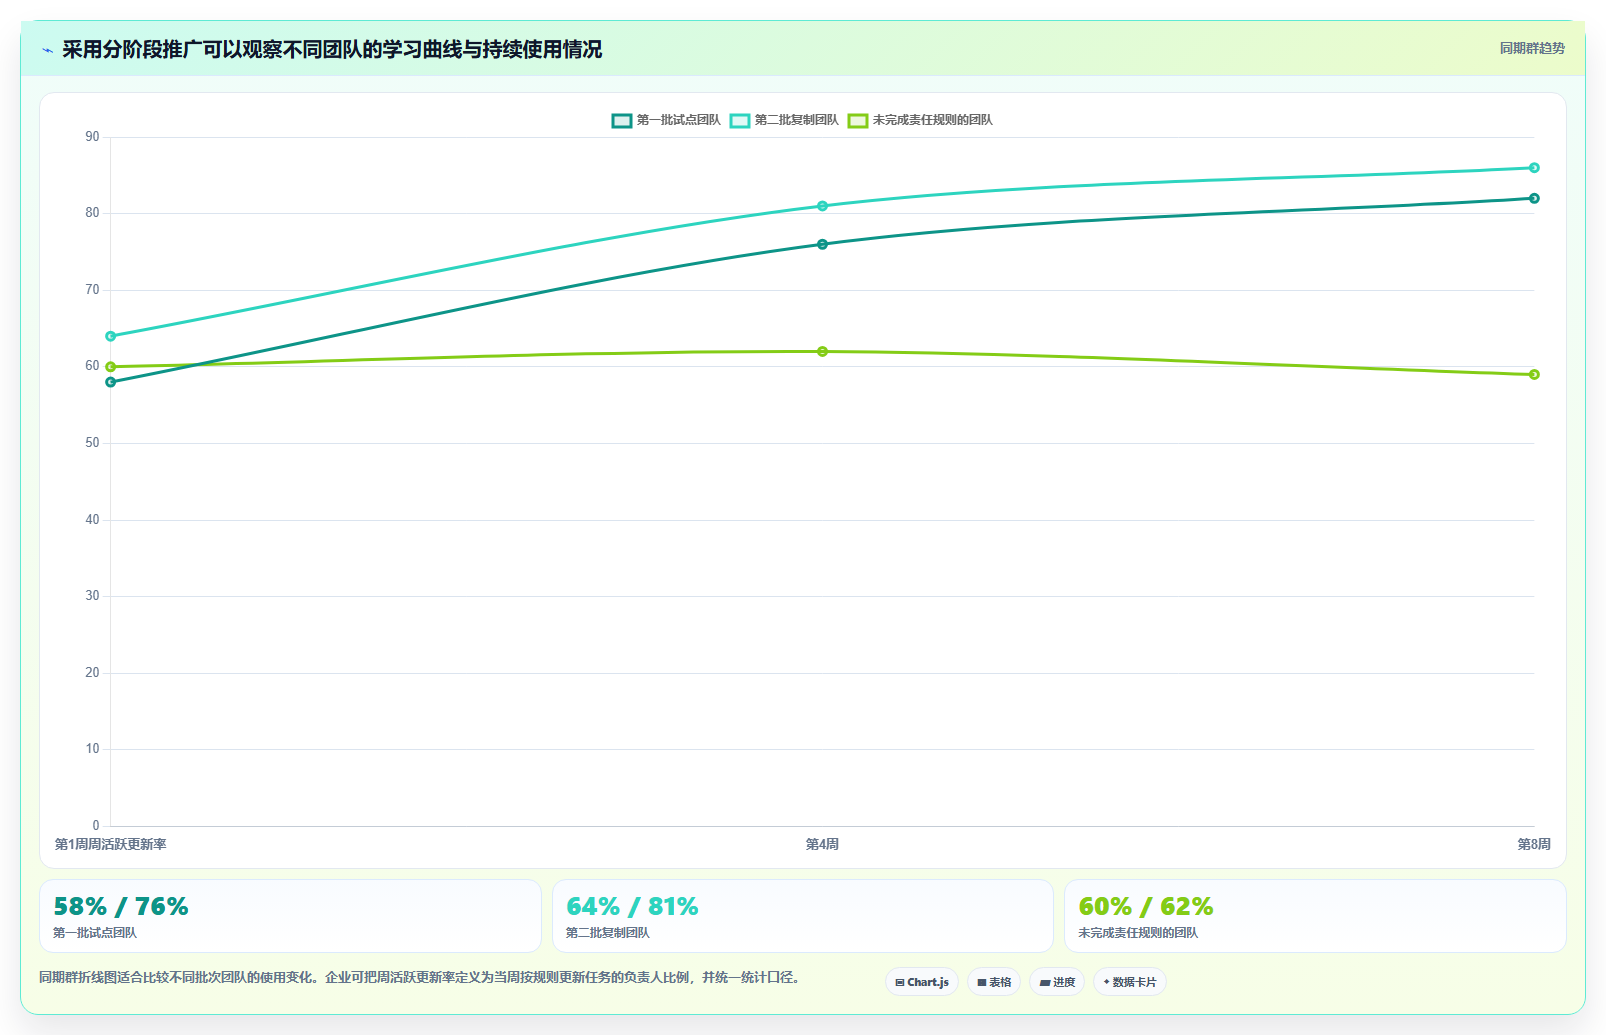Select the second batch week 1 data point

click(111, 336)
